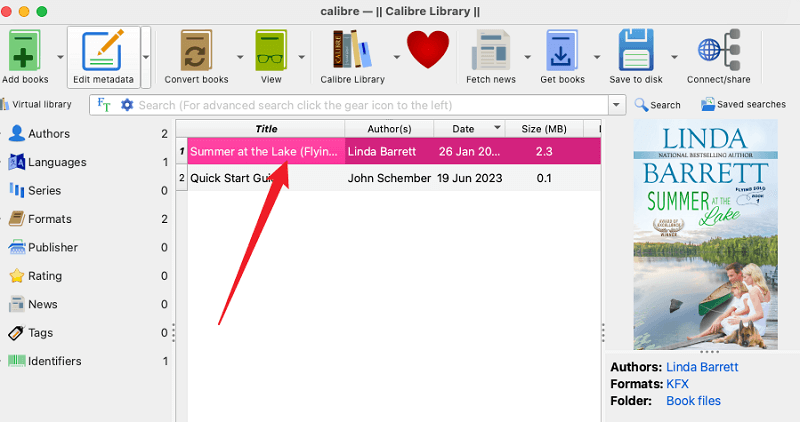The width and height of the screenshot is (800, 422).
Task: Open the Linda Barrett author link
Action: [x=702, y=367]
